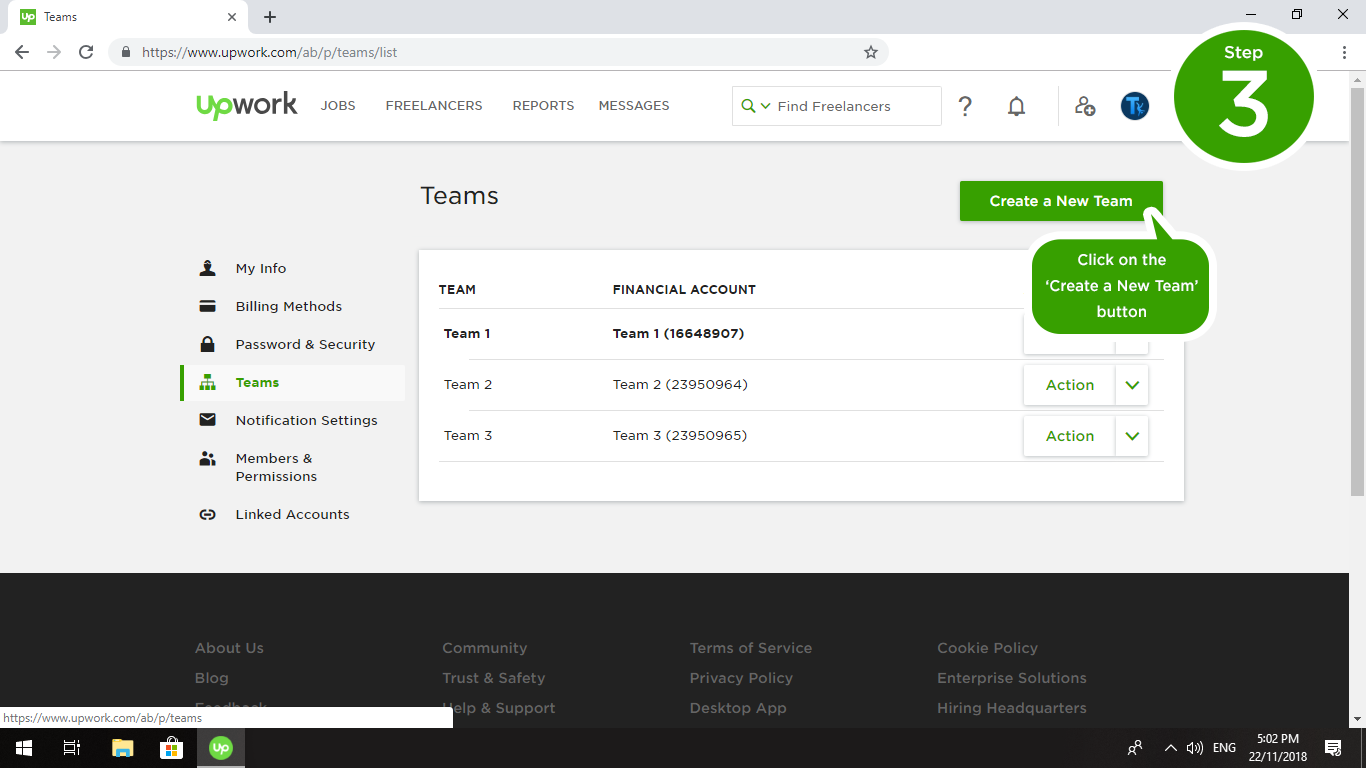Open the REPORTS menu

pos(543,106)
